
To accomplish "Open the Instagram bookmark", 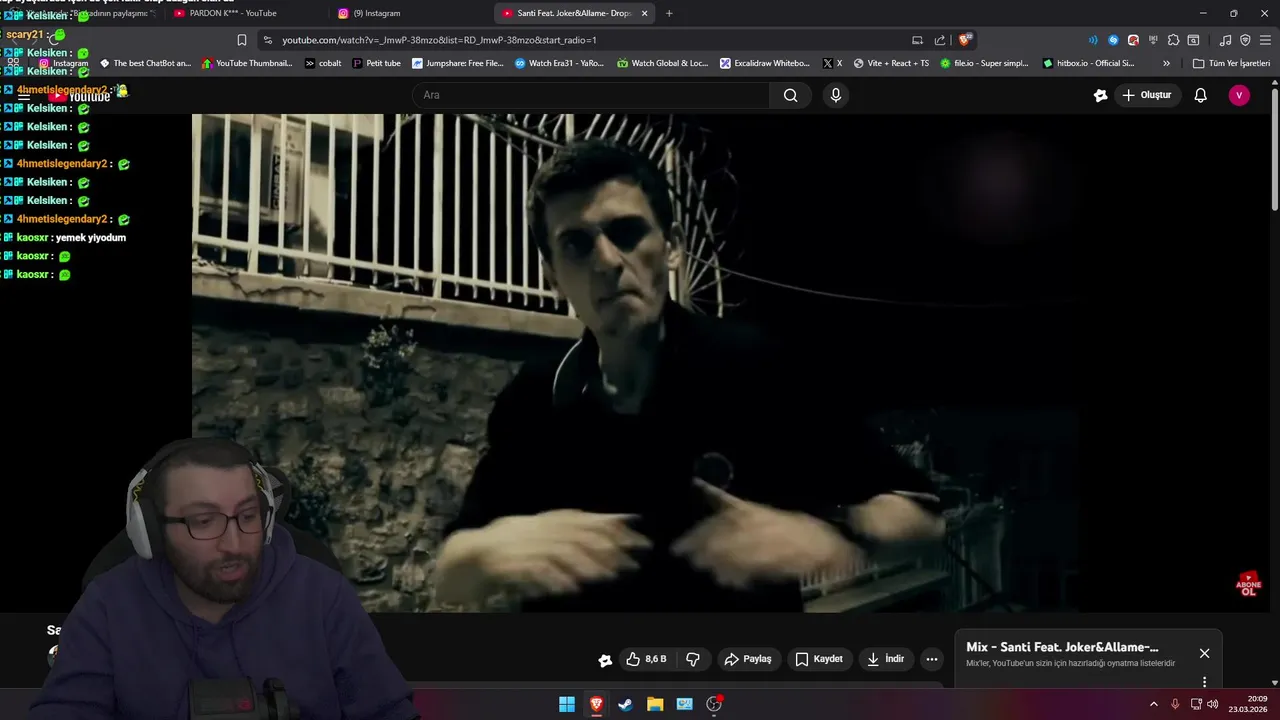I will [x=63, y=63].
